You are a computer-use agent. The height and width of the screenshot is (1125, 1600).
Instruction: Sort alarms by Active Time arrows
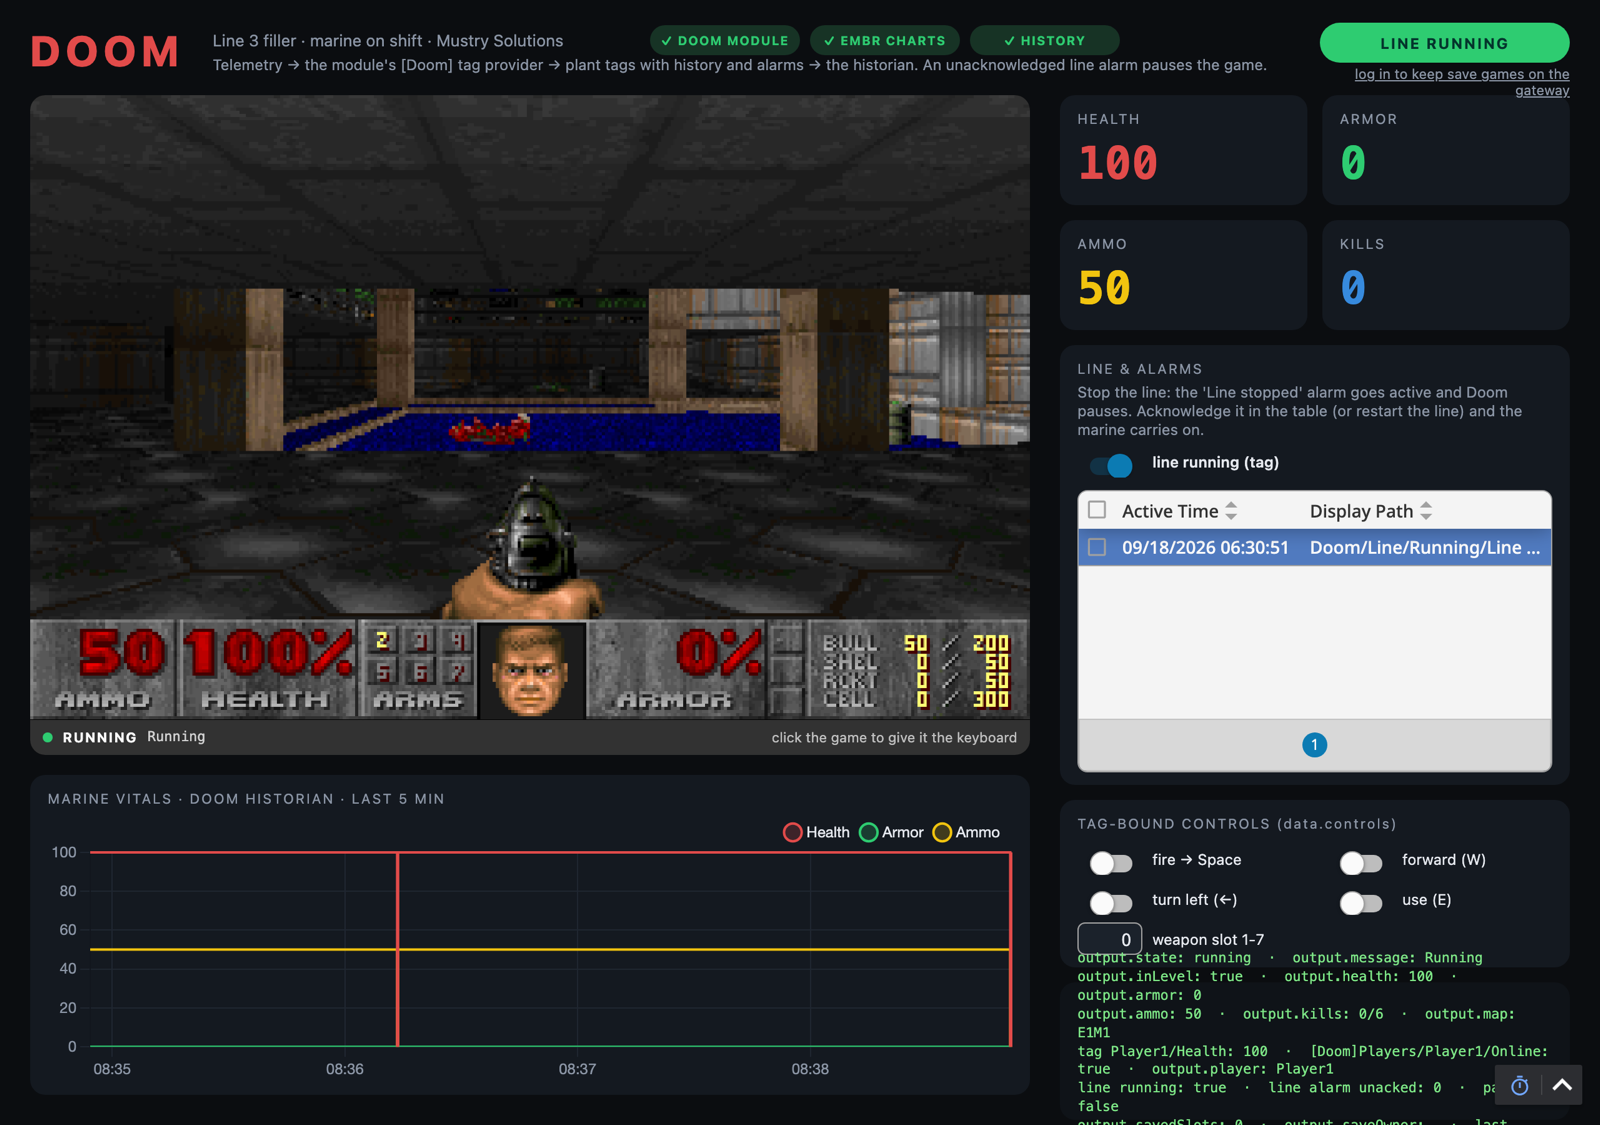(x=1231, y=511)
